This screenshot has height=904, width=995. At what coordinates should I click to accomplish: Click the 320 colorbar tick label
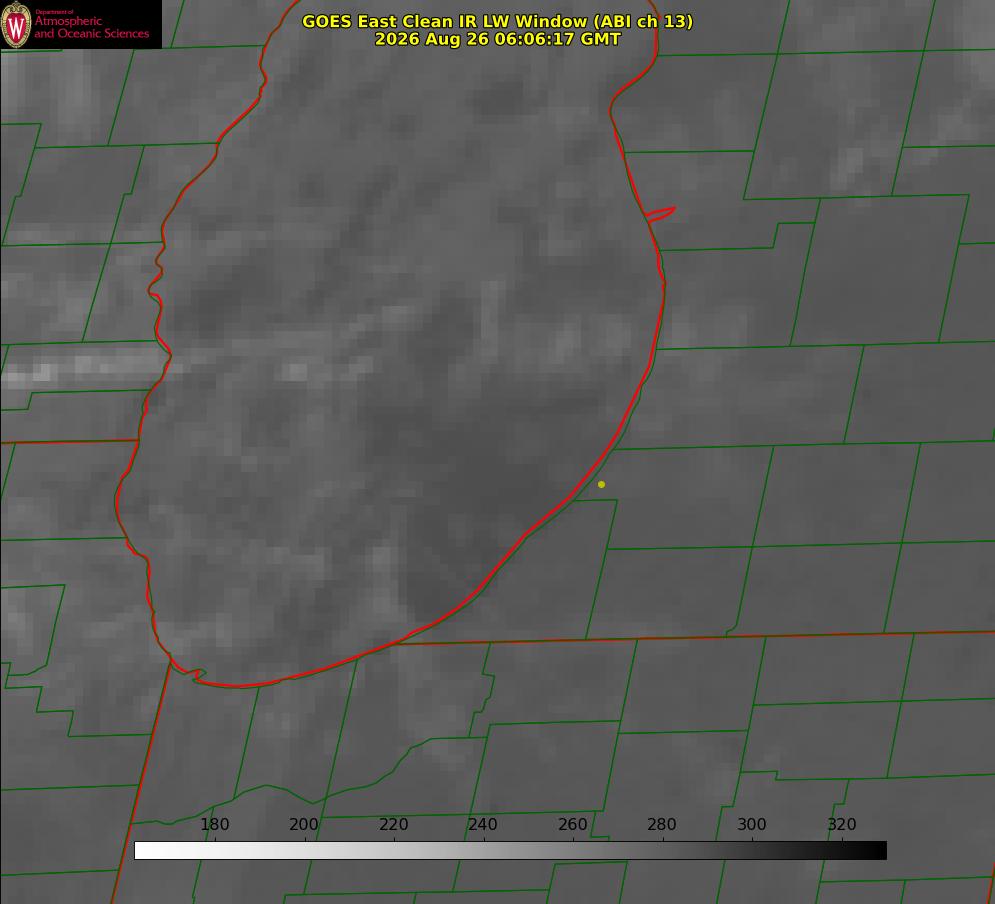pos(842,824)
